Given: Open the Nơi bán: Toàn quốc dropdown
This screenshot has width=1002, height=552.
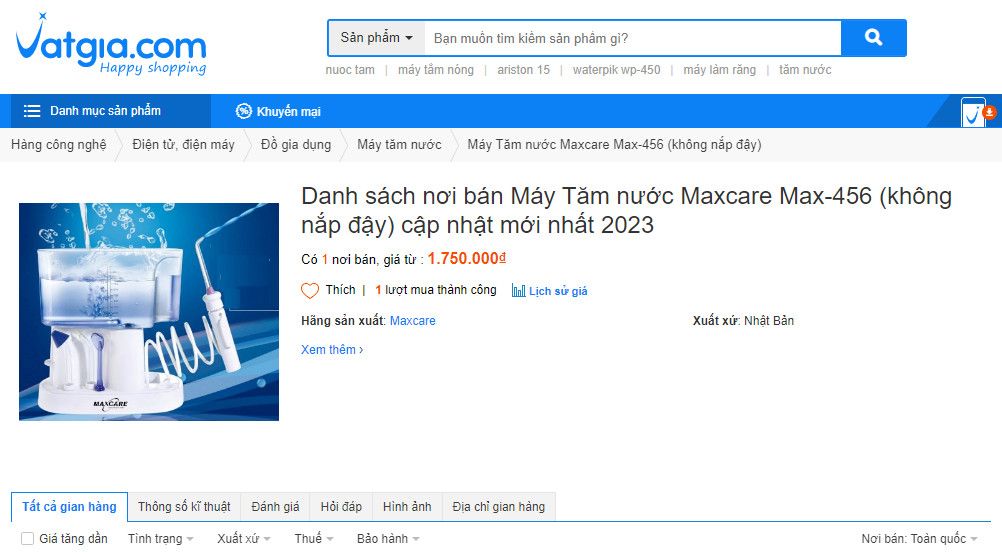Looking at the screenshot, I should [920, 539].
